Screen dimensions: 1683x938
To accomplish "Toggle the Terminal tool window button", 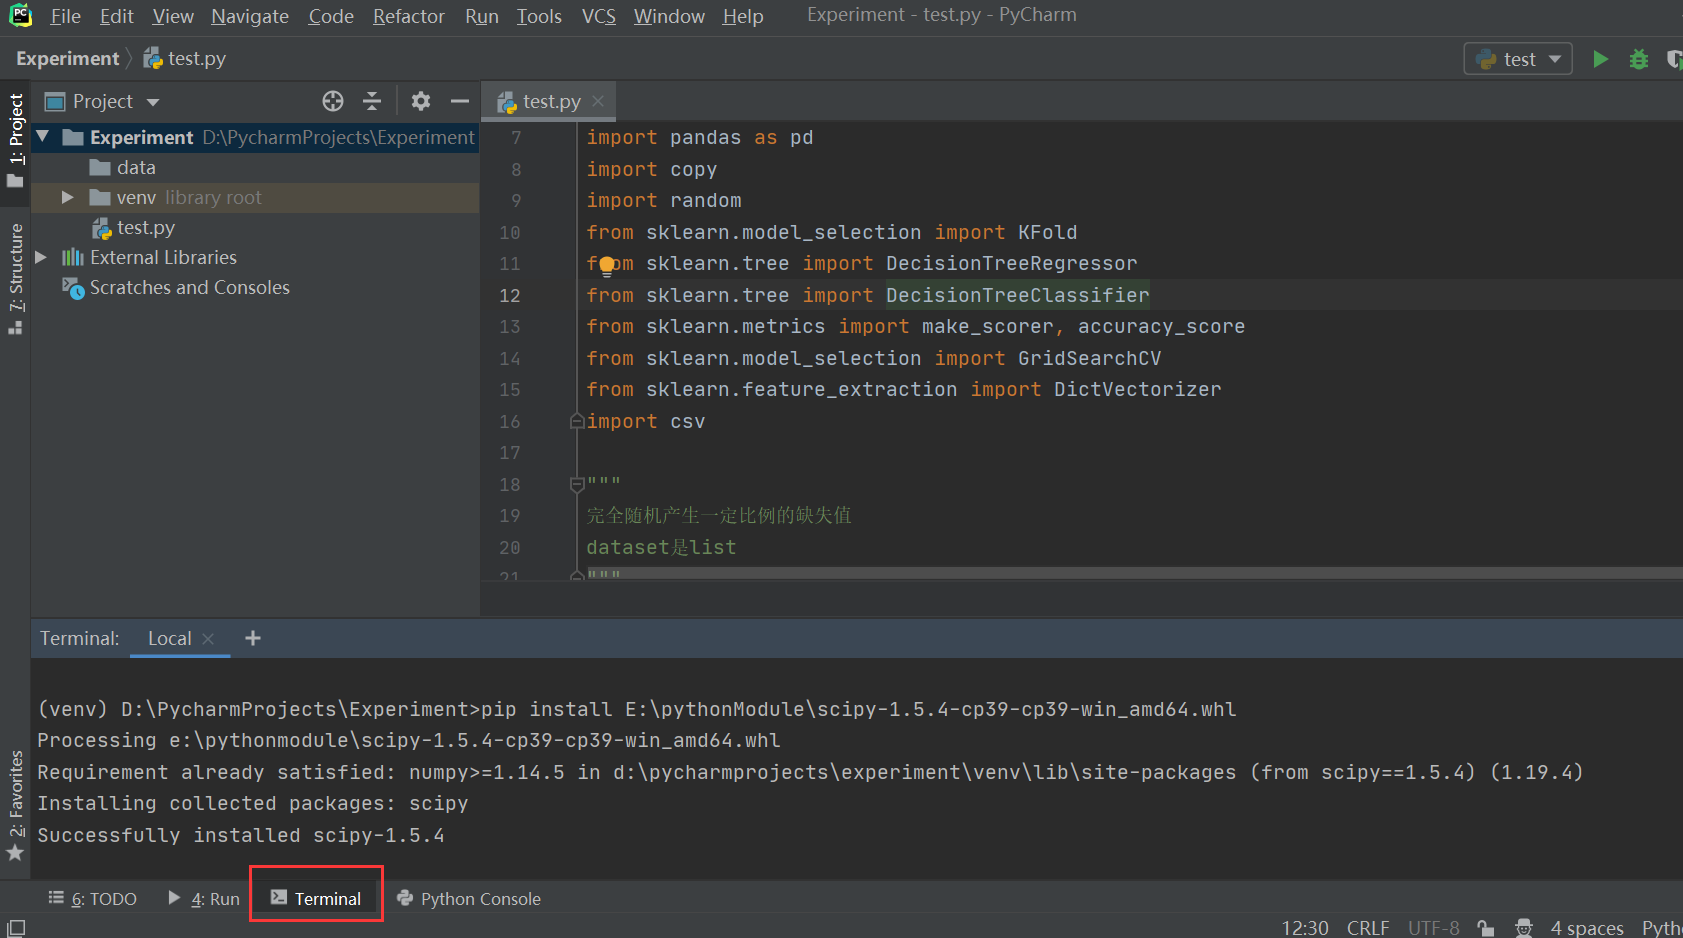I will tap(316, 898).
